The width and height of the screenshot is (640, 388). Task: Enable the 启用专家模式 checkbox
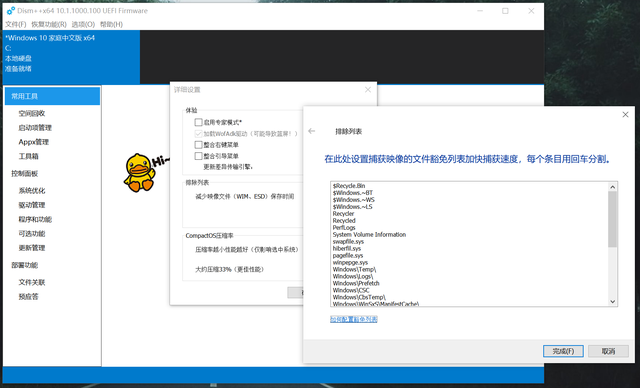[198, 122]
